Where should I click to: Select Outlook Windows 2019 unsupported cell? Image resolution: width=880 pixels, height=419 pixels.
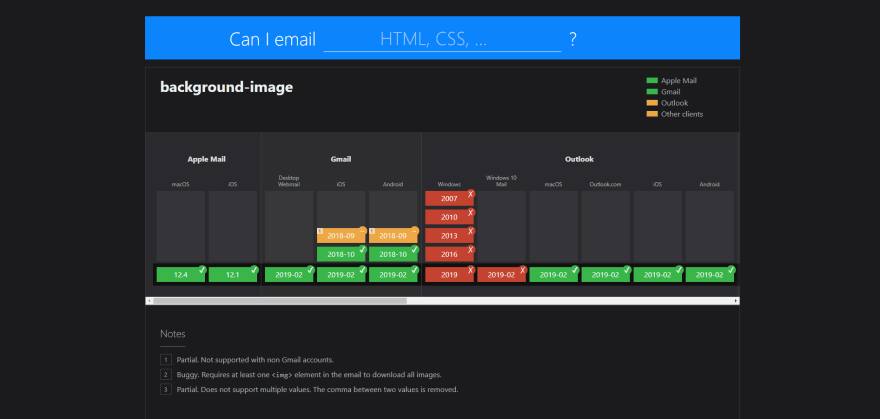pyautogui.click(x=449, y=275)
